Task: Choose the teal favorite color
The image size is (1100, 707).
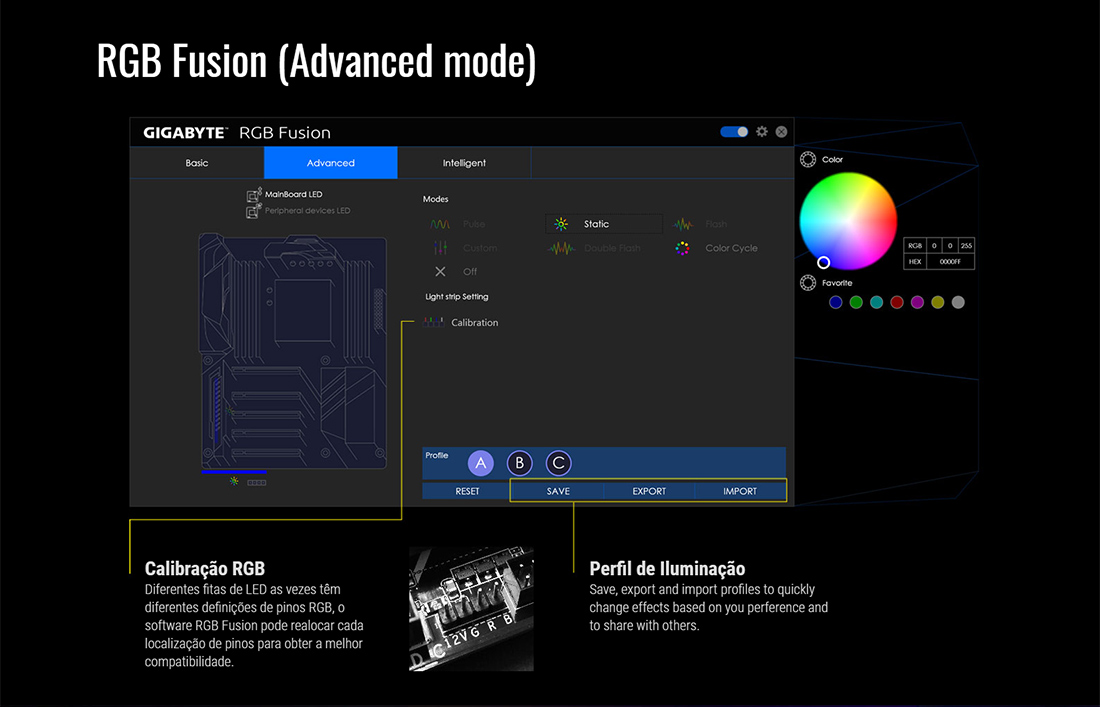Action: pyautogui.click(x=876, y=302)
